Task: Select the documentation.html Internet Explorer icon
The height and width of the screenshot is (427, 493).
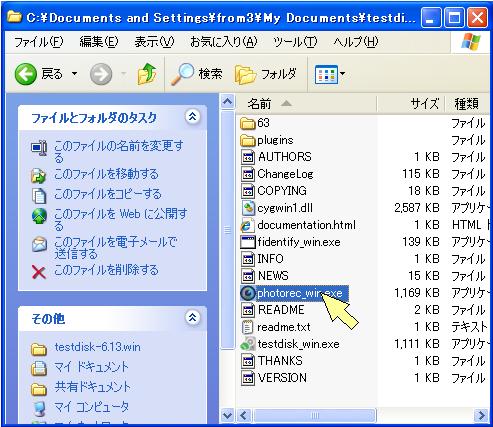Action: point(247,225)
